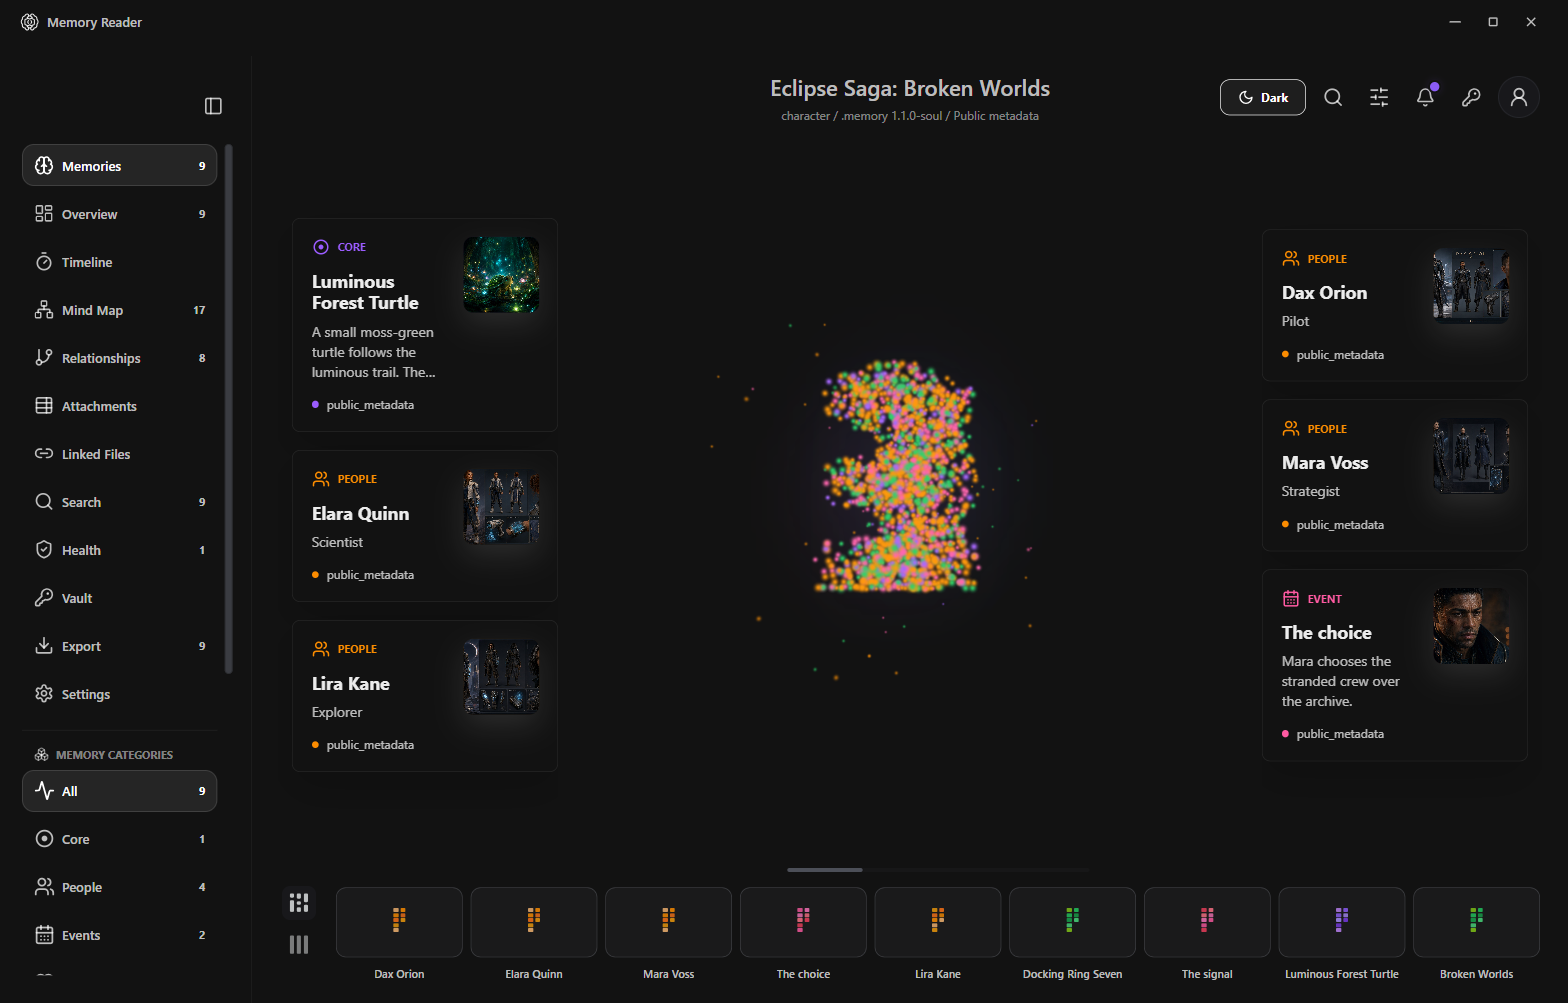Click Mara Voss card thumbnail image

[1471, 456]
